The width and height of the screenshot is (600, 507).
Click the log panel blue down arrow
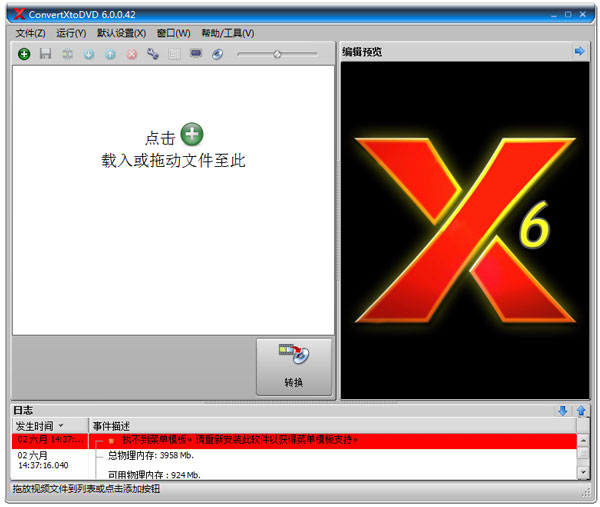tap(562, 411)
